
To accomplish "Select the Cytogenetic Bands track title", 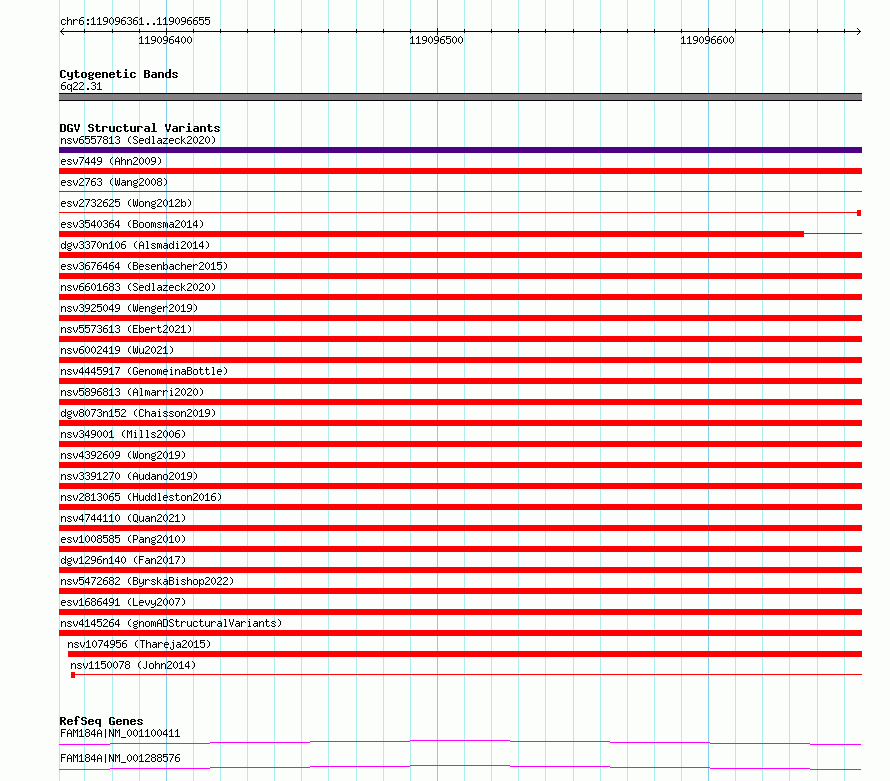I will click(119, 74).
